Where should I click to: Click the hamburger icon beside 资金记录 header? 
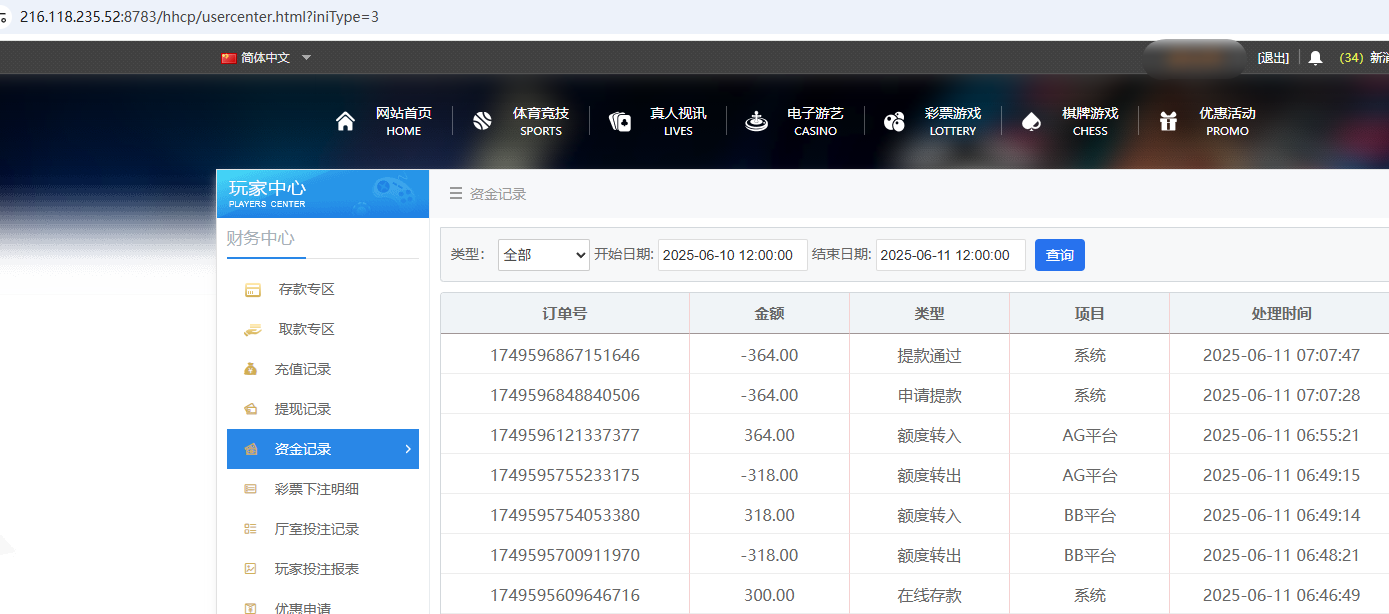(x=455, y=194)
